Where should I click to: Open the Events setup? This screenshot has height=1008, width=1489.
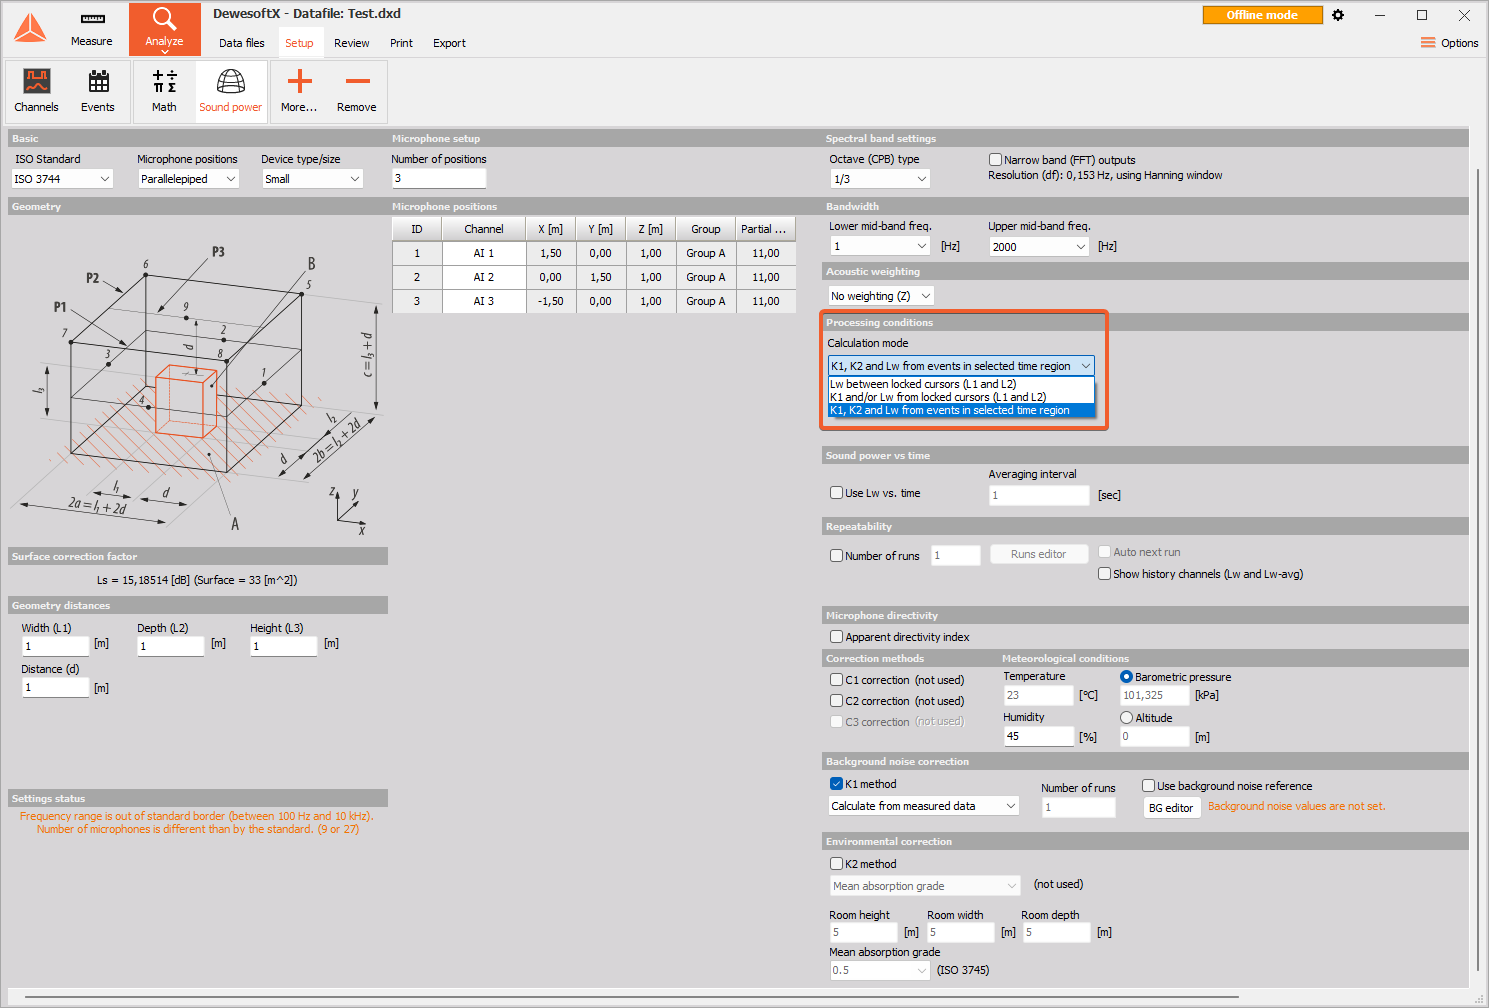coord(98,91)
